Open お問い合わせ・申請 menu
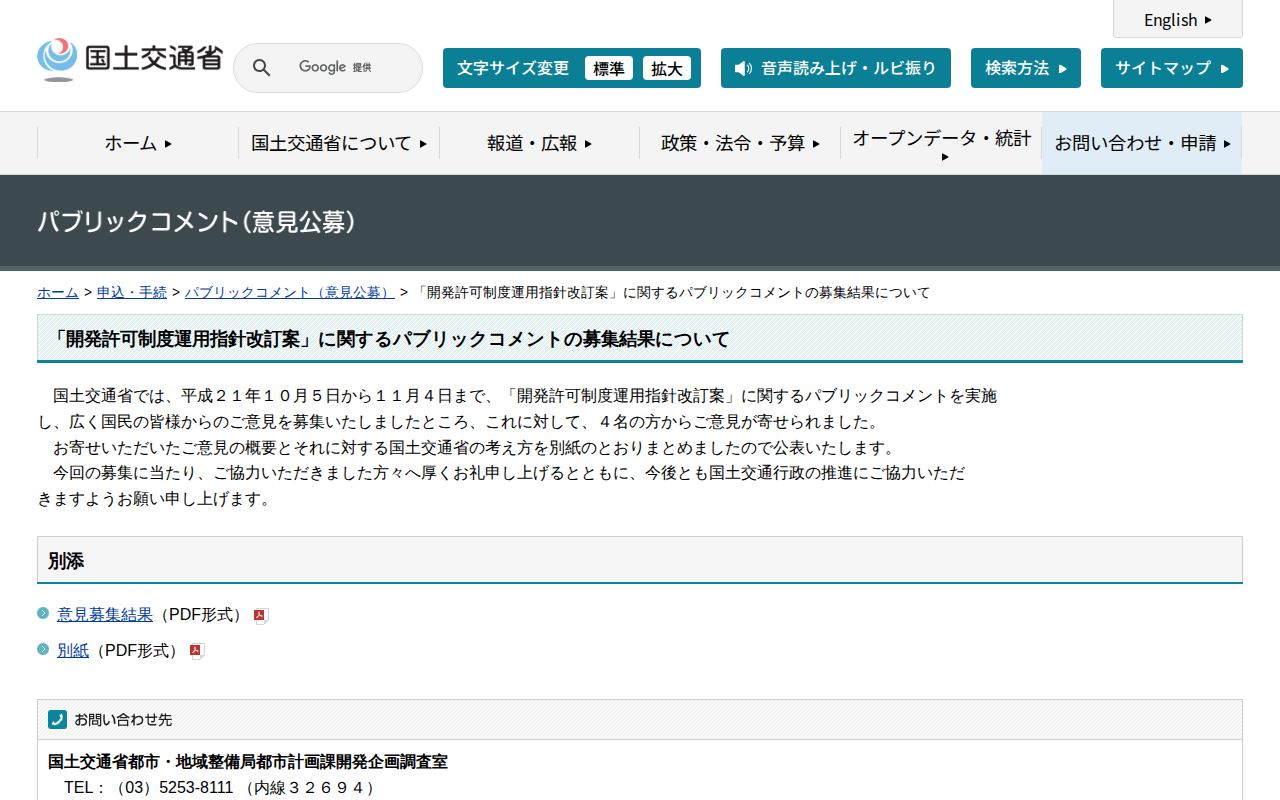The image size is (1280, 800). (1142, 143)
